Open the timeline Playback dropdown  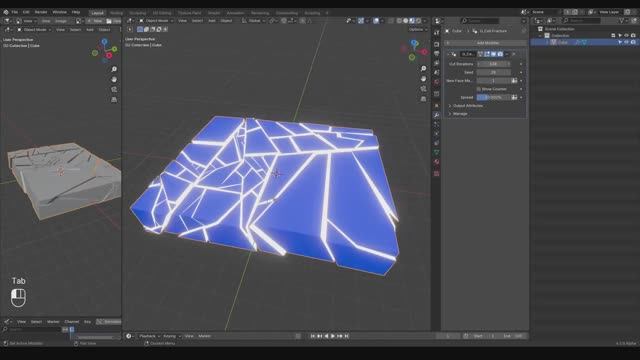click(x=149, y=336)
